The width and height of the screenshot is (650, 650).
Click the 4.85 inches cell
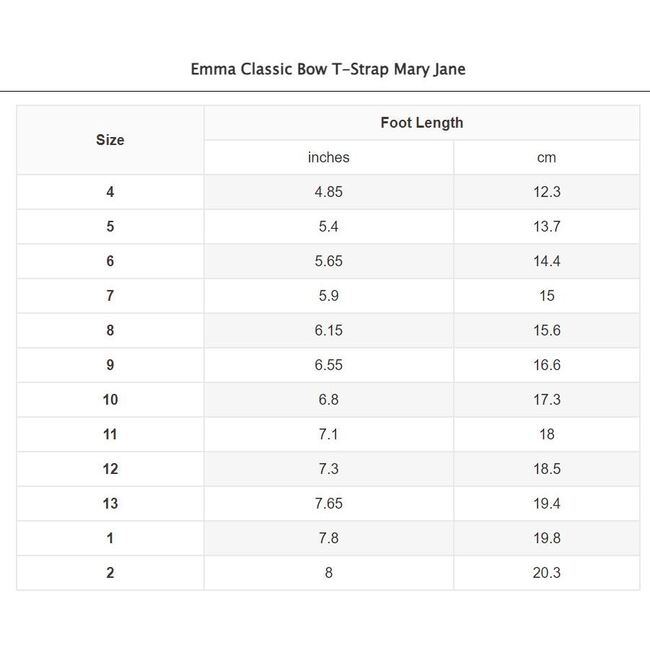328,192
